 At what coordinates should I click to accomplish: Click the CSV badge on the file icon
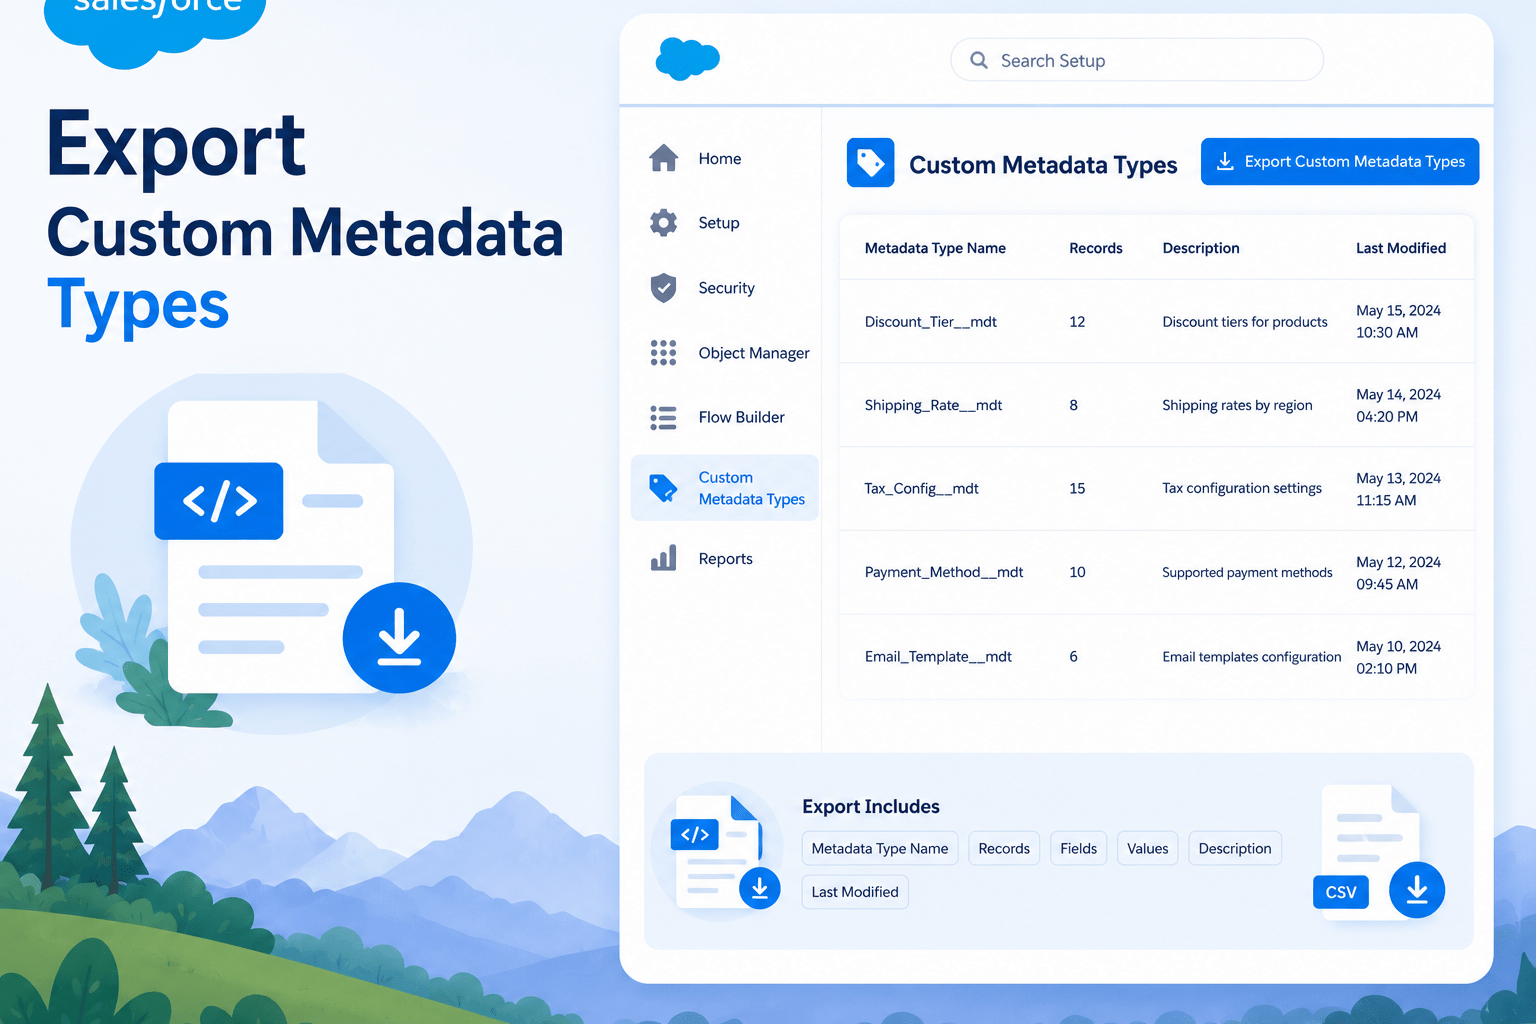1341,892
